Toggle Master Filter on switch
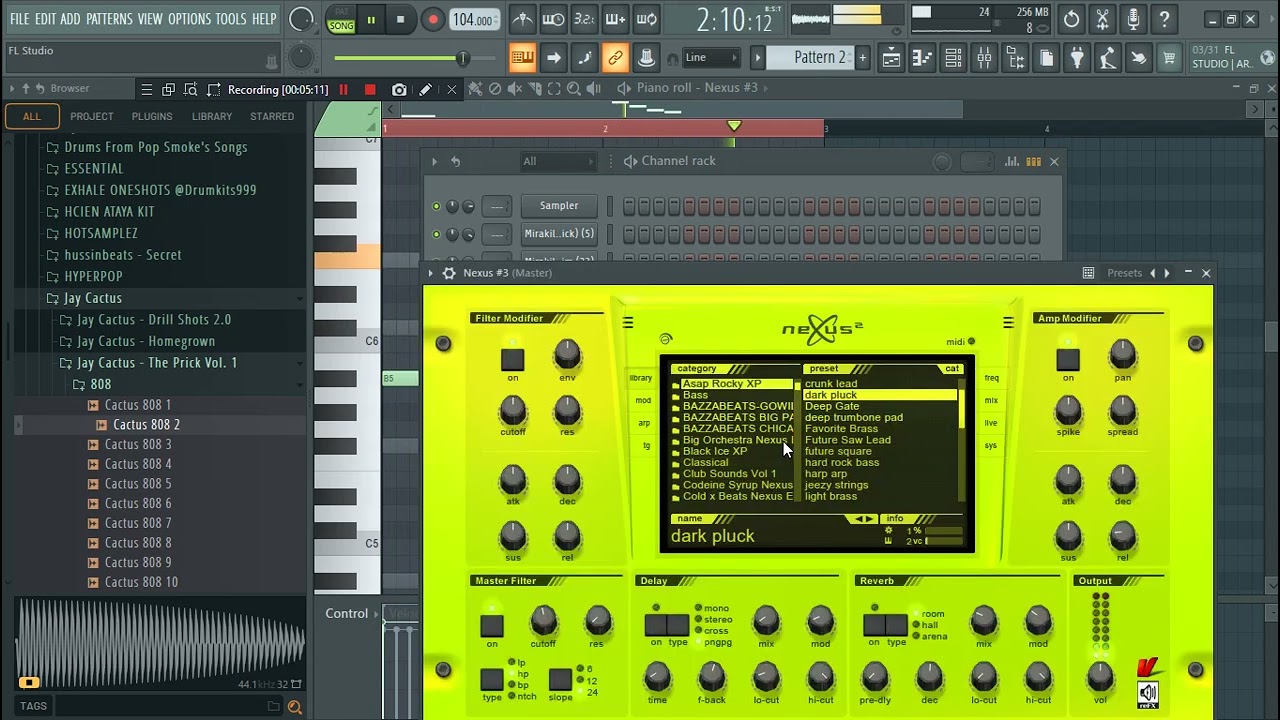Screen dimensions: 1280x720 click(491, 626)
